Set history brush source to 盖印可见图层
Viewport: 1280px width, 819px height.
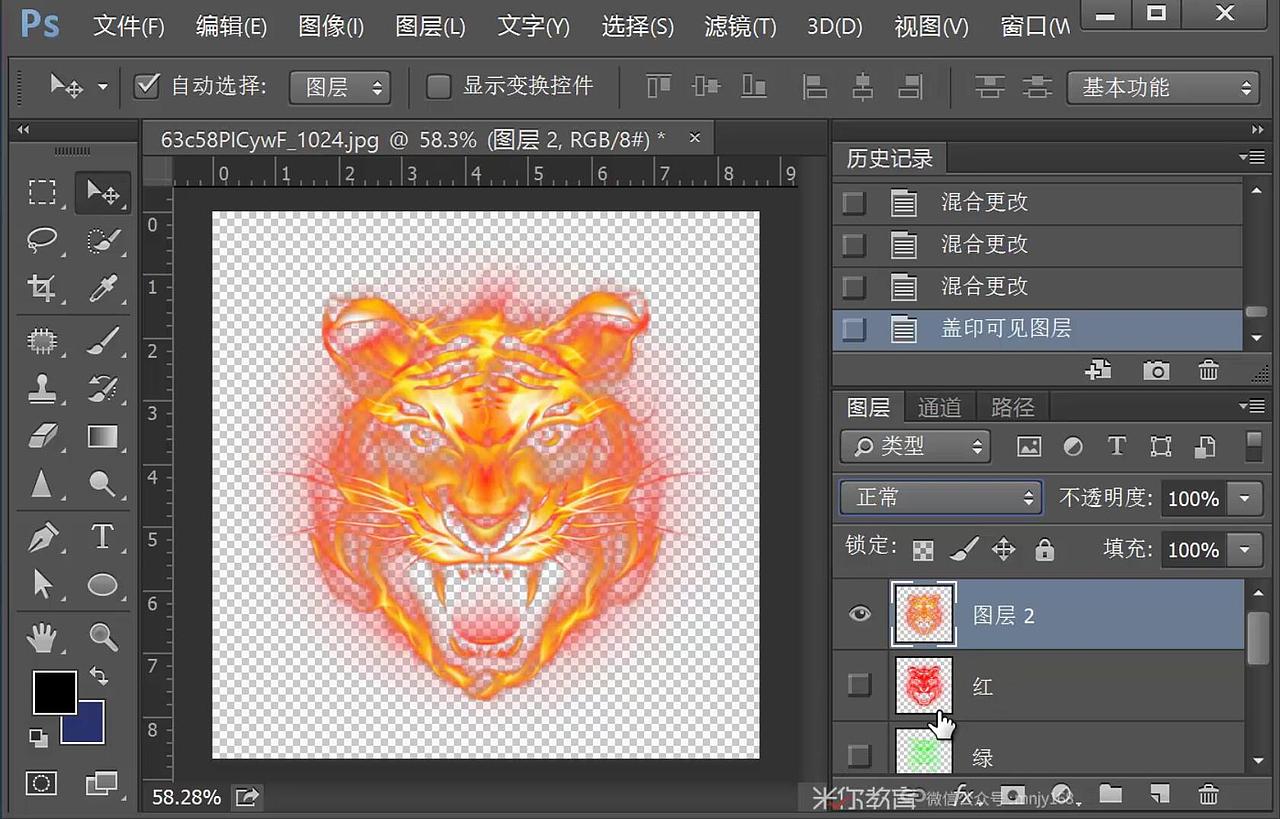pyautogui.click(x=854, y=329)
